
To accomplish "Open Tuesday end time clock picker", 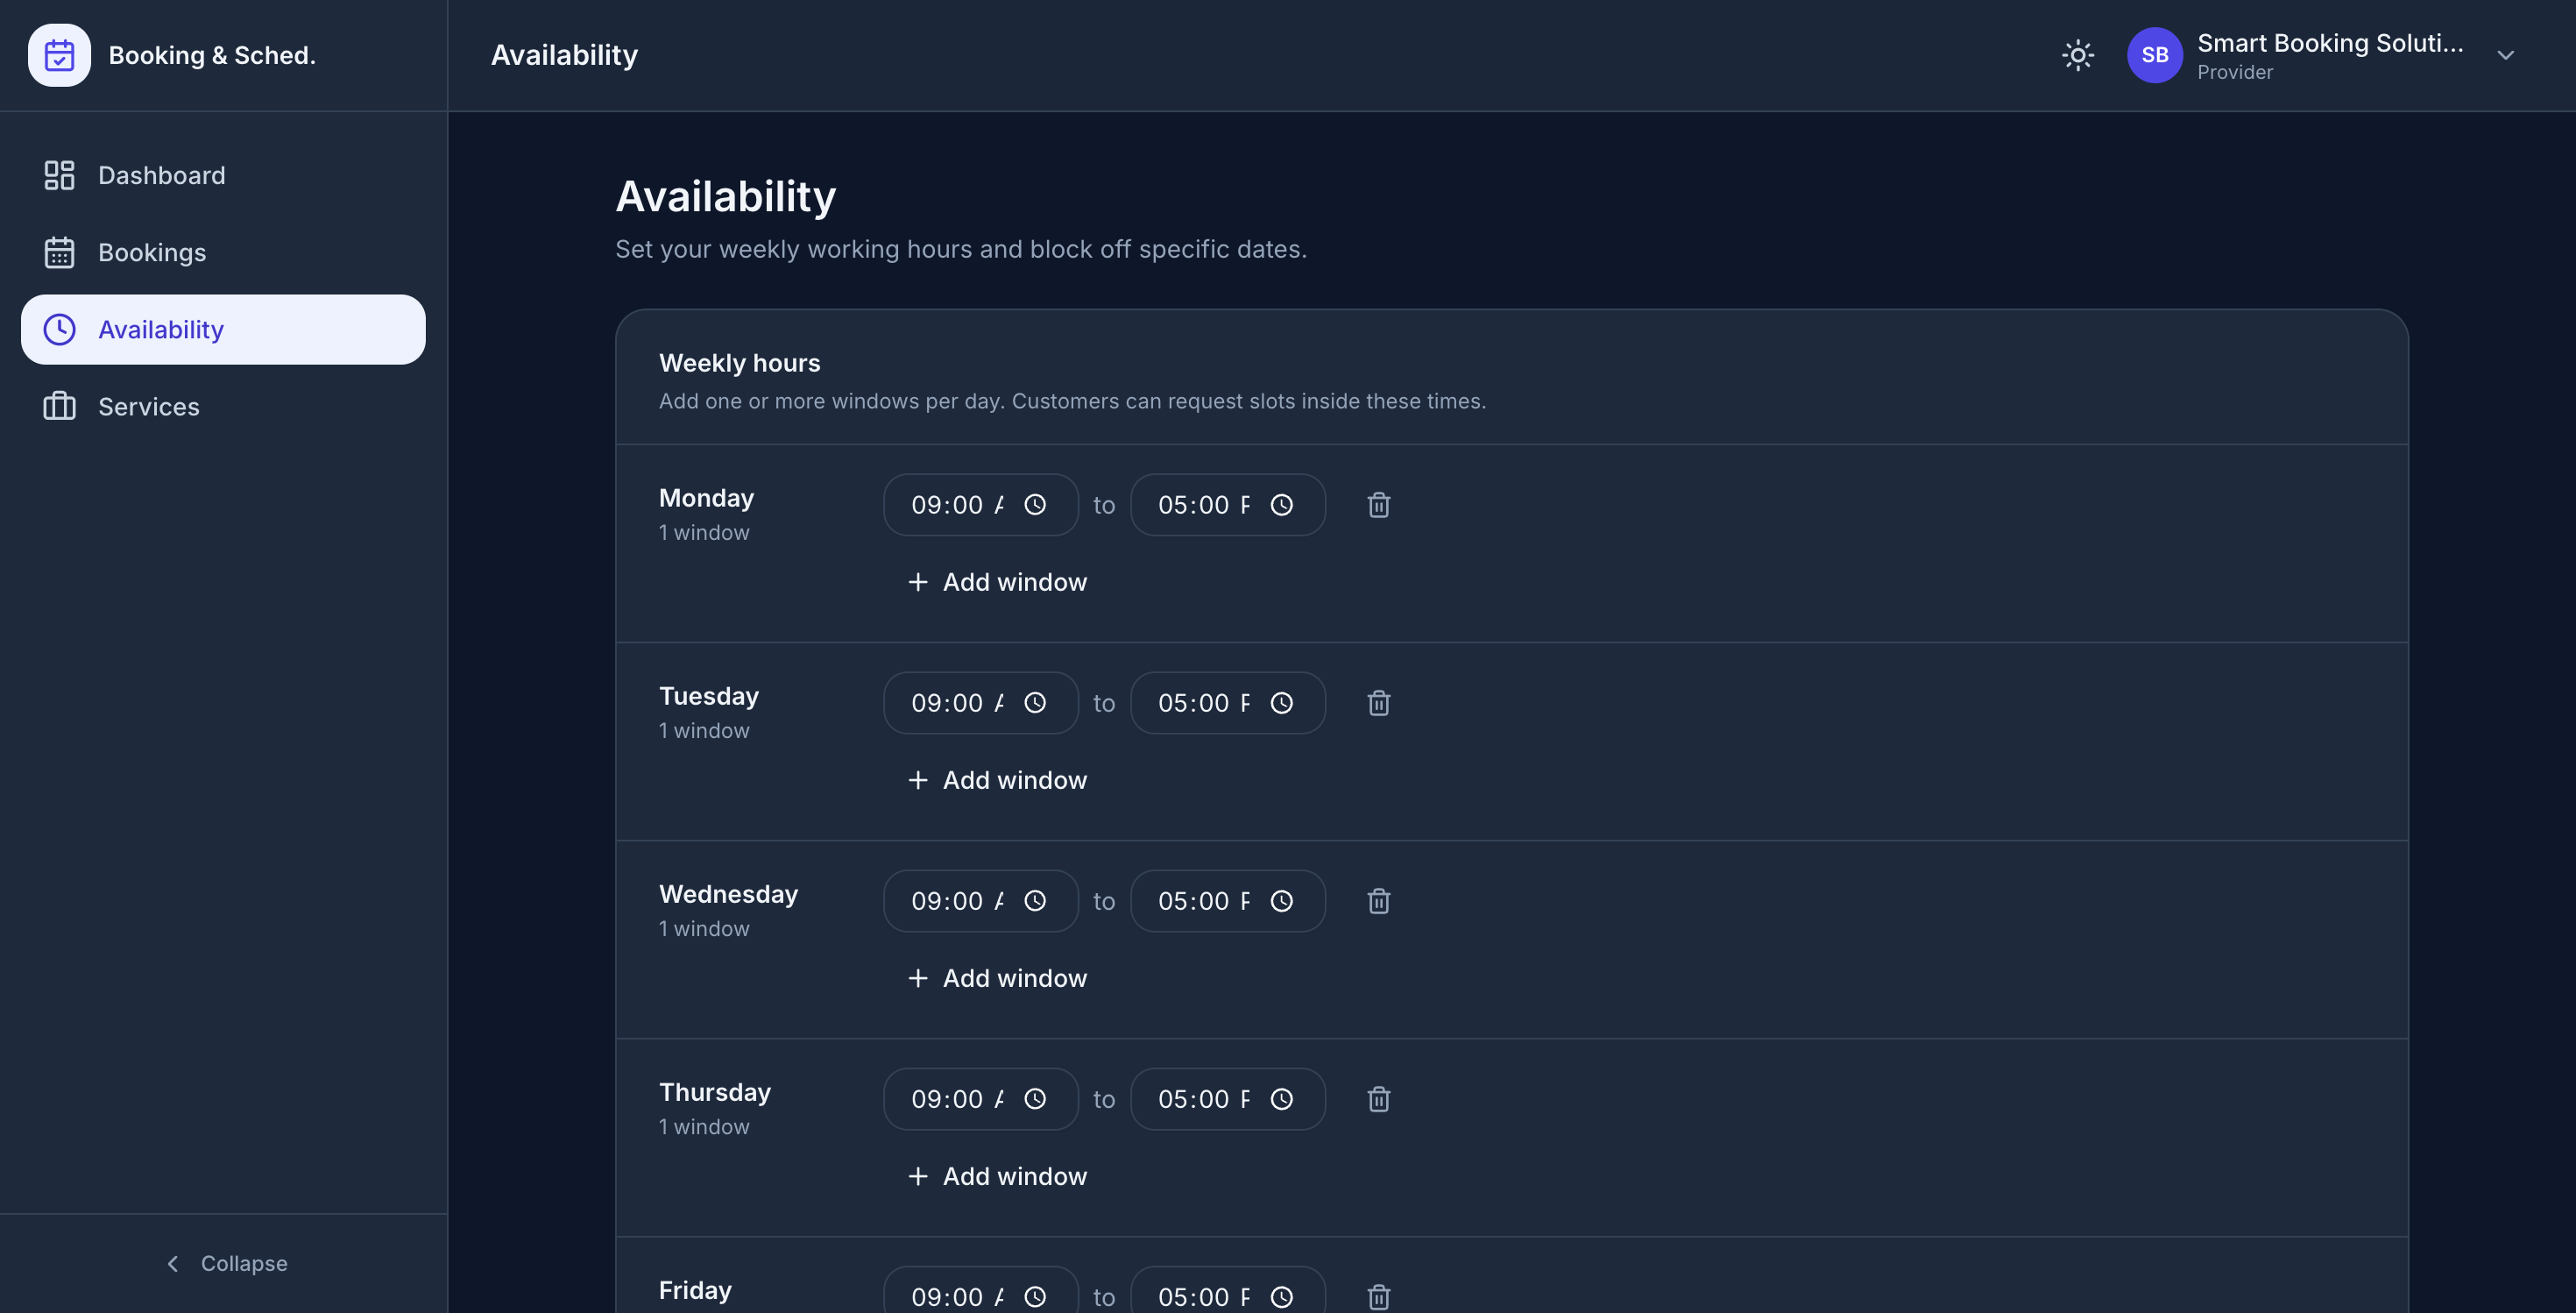I will [x=1281, y=703].
